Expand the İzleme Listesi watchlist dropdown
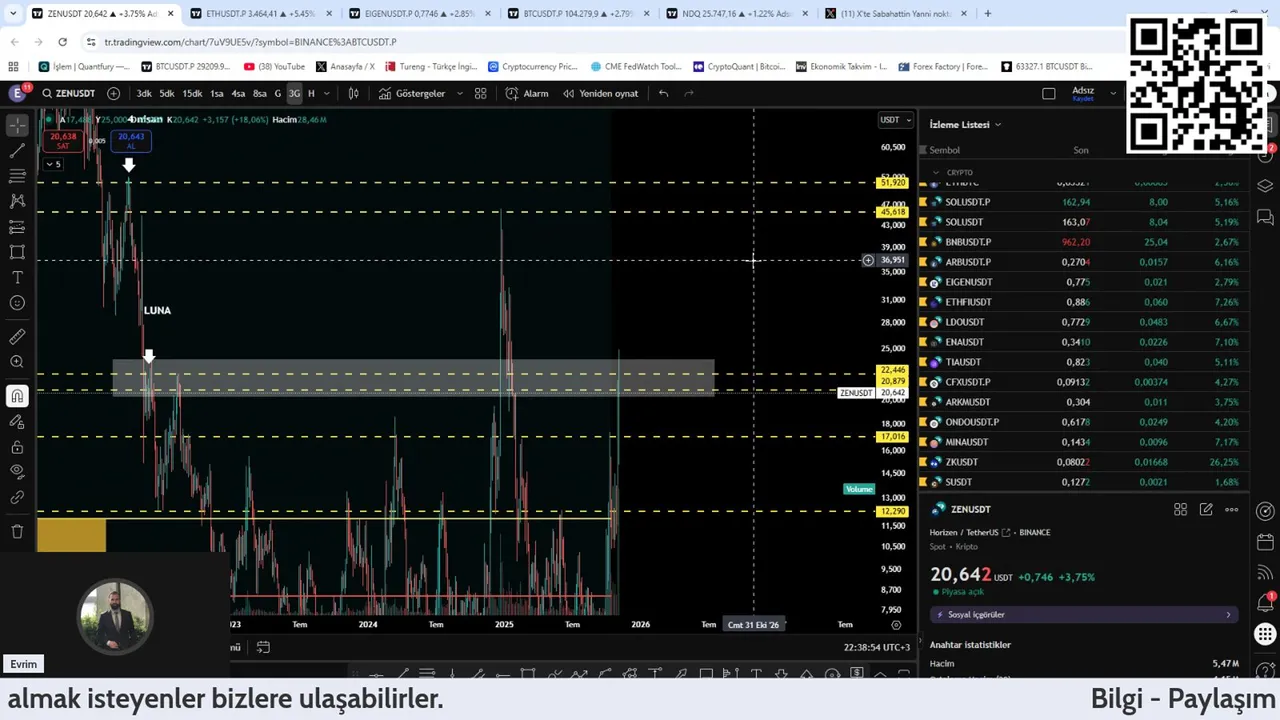The height and width of the screenshot is (720, 1280). 965,124
